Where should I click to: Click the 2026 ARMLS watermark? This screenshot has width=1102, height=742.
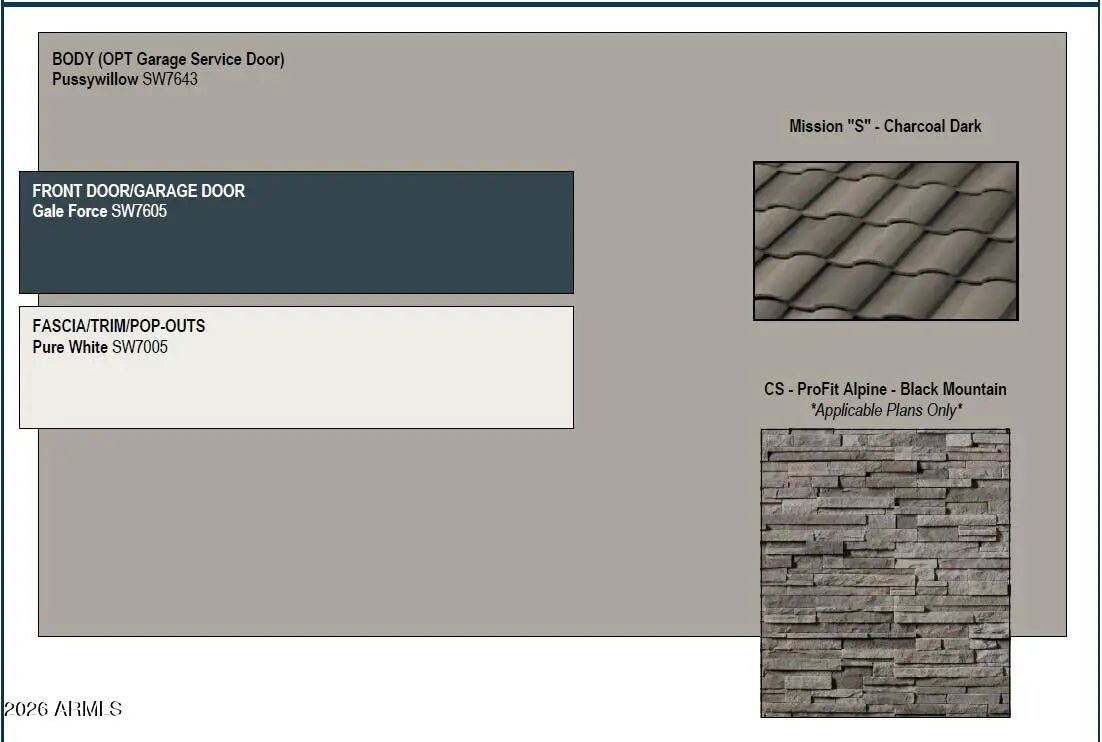[62, 709]
